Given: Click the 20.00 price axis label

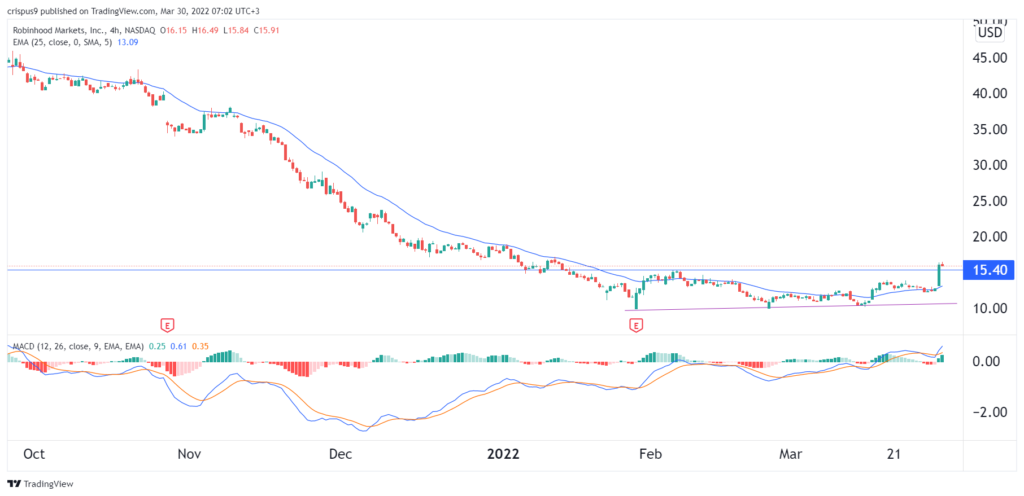Looking at the screenshot, I should (992, 238).
